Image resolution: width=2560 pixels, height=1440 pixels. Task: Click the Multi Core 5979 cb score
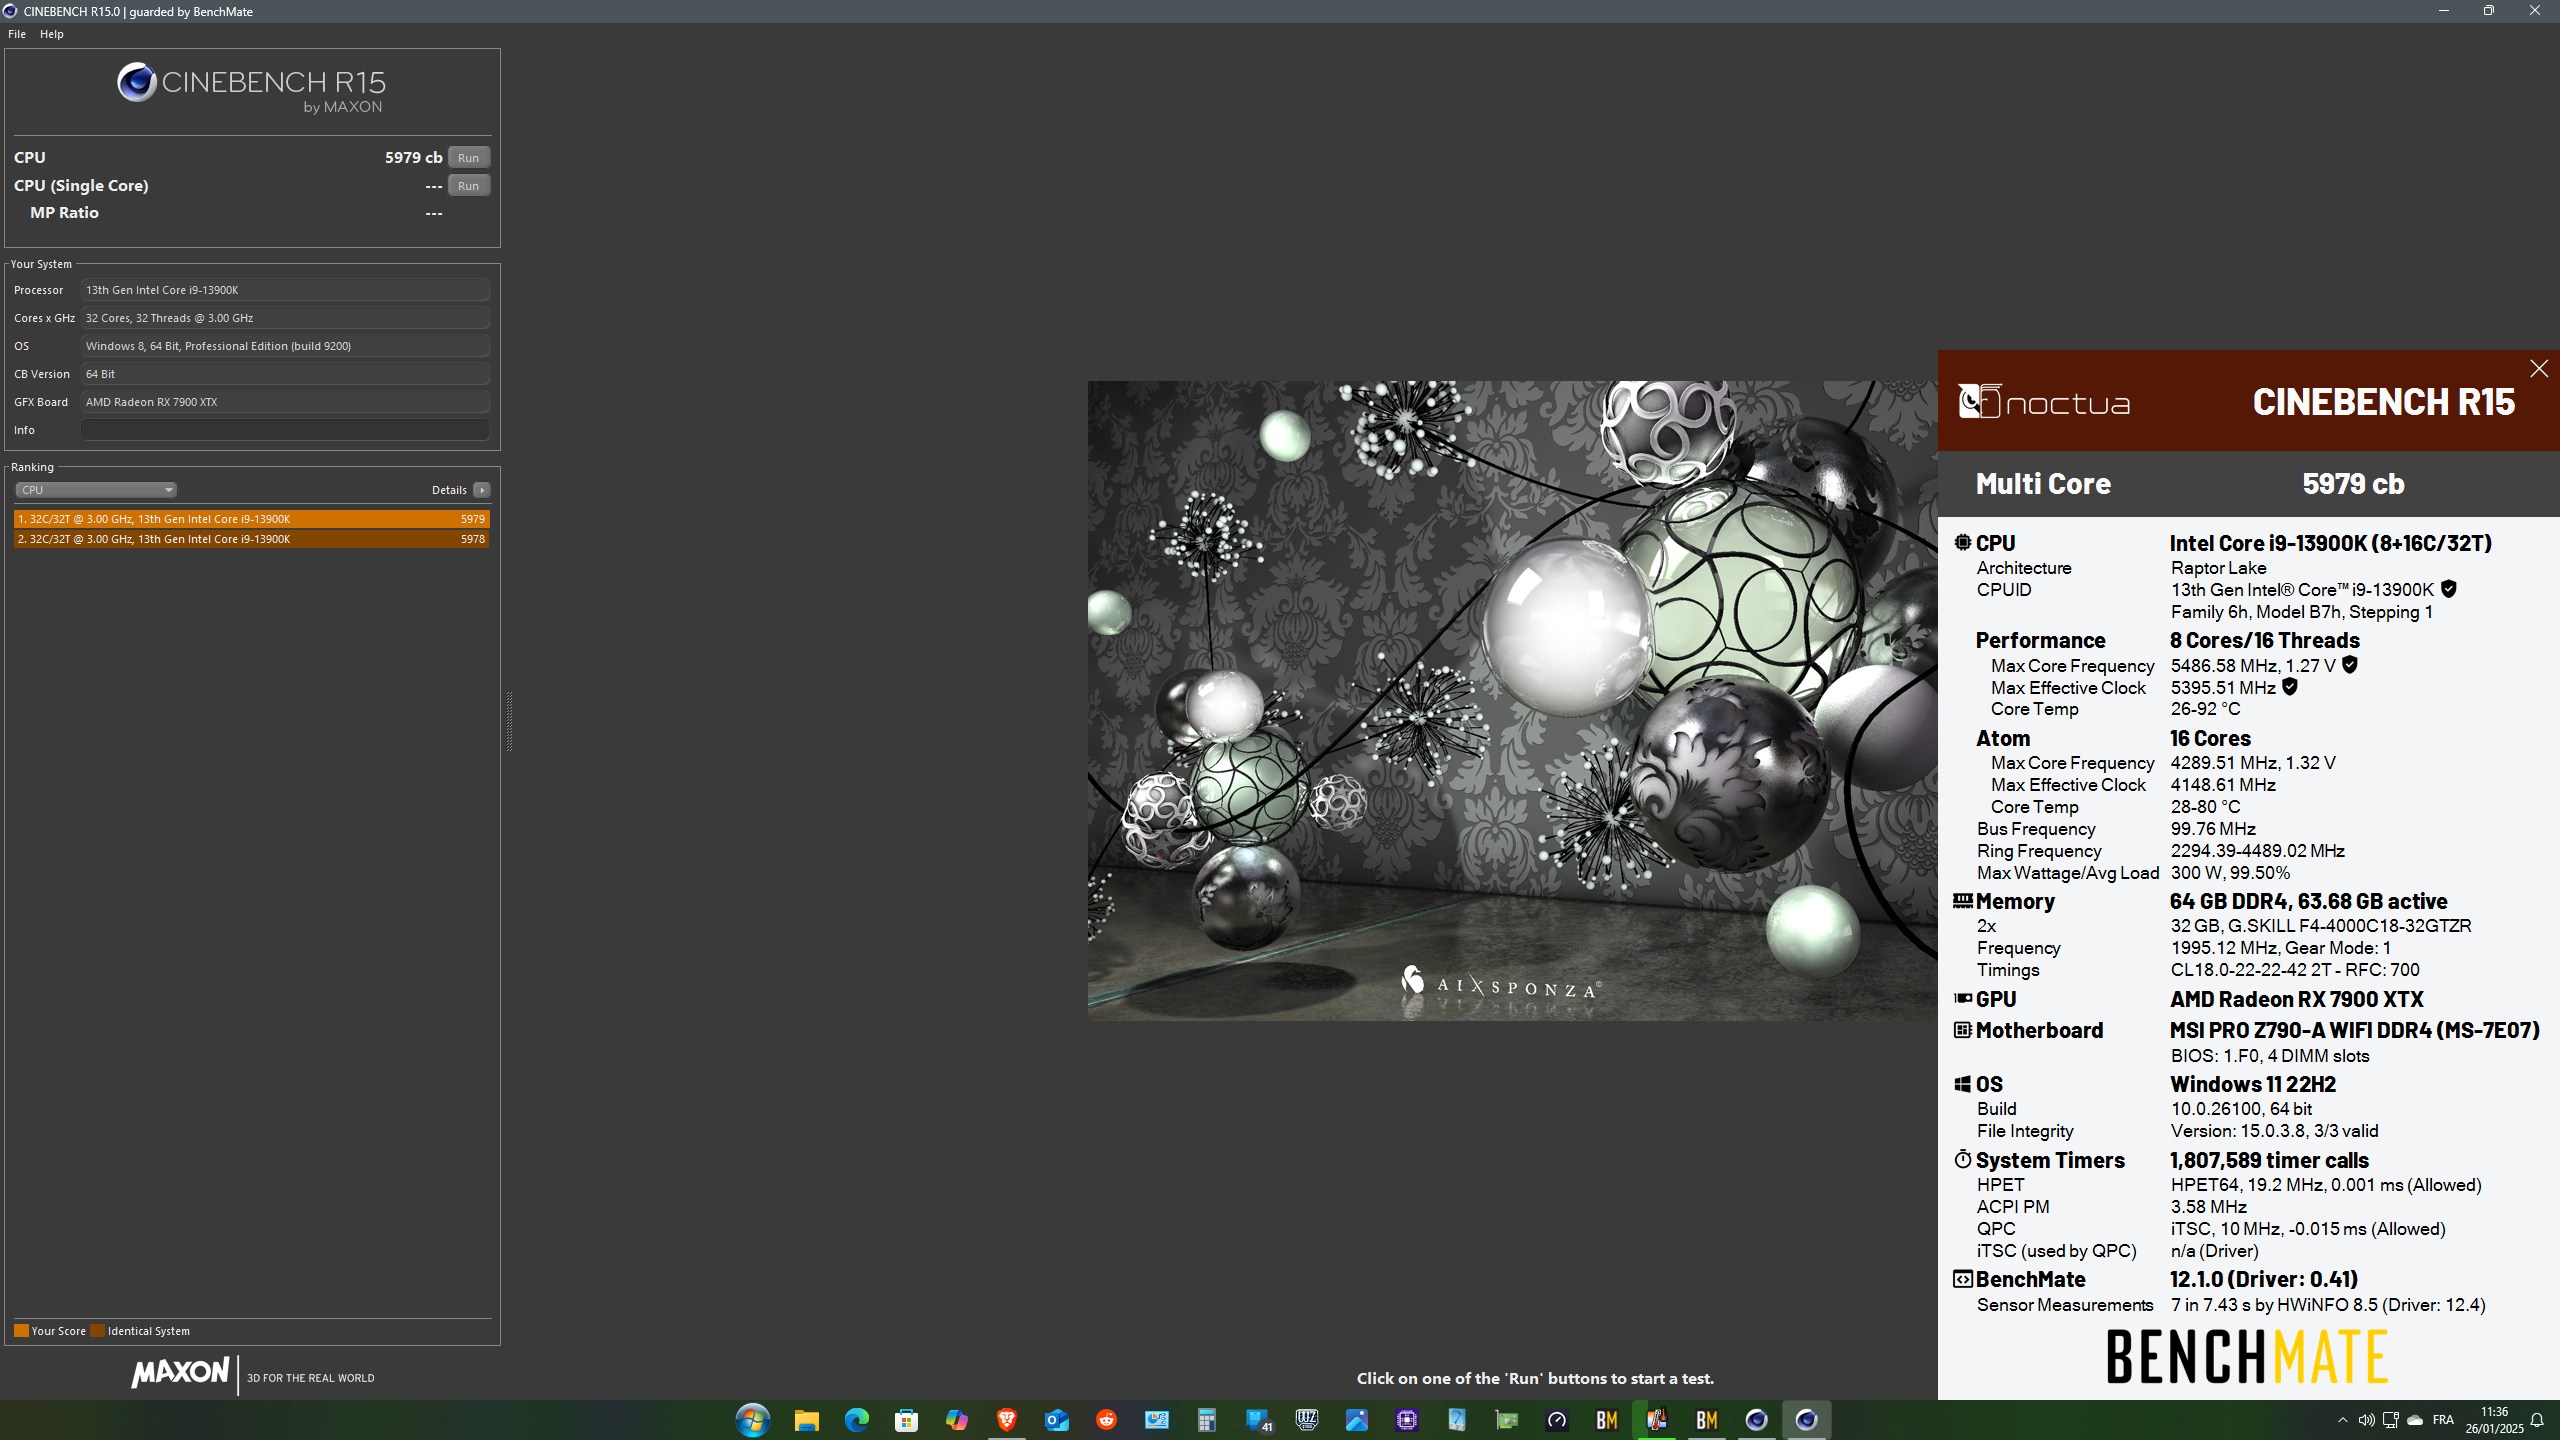[2353, 484]
